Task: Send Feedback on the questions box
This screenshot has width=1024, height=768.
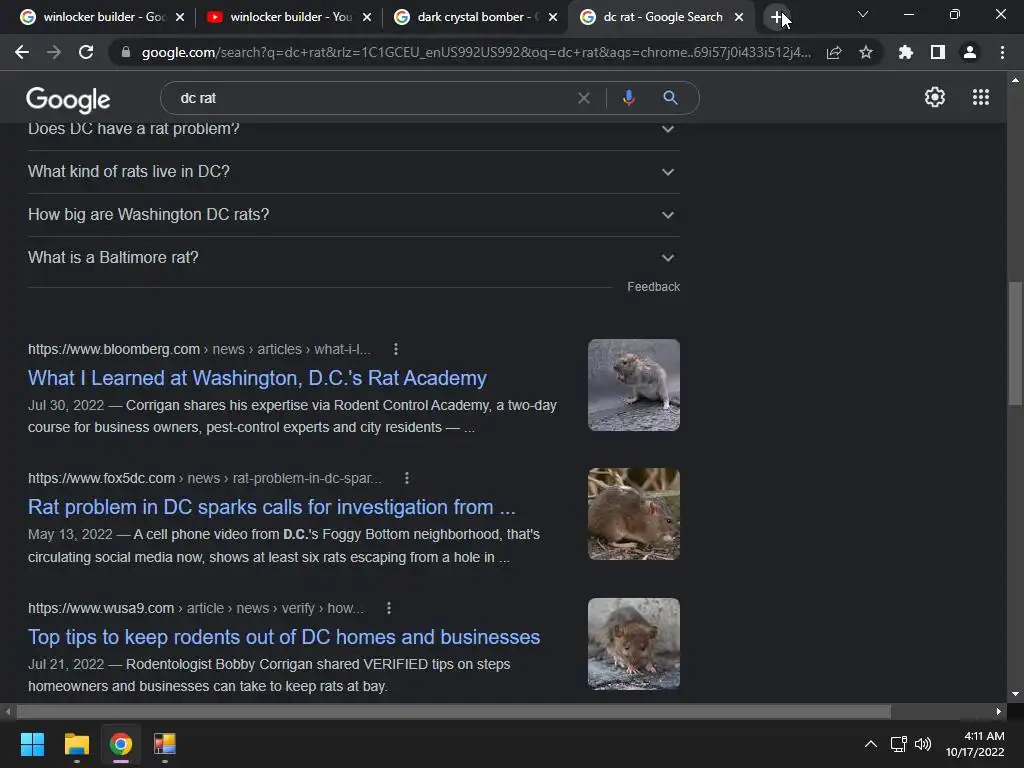Action: (x=653, y=287)
